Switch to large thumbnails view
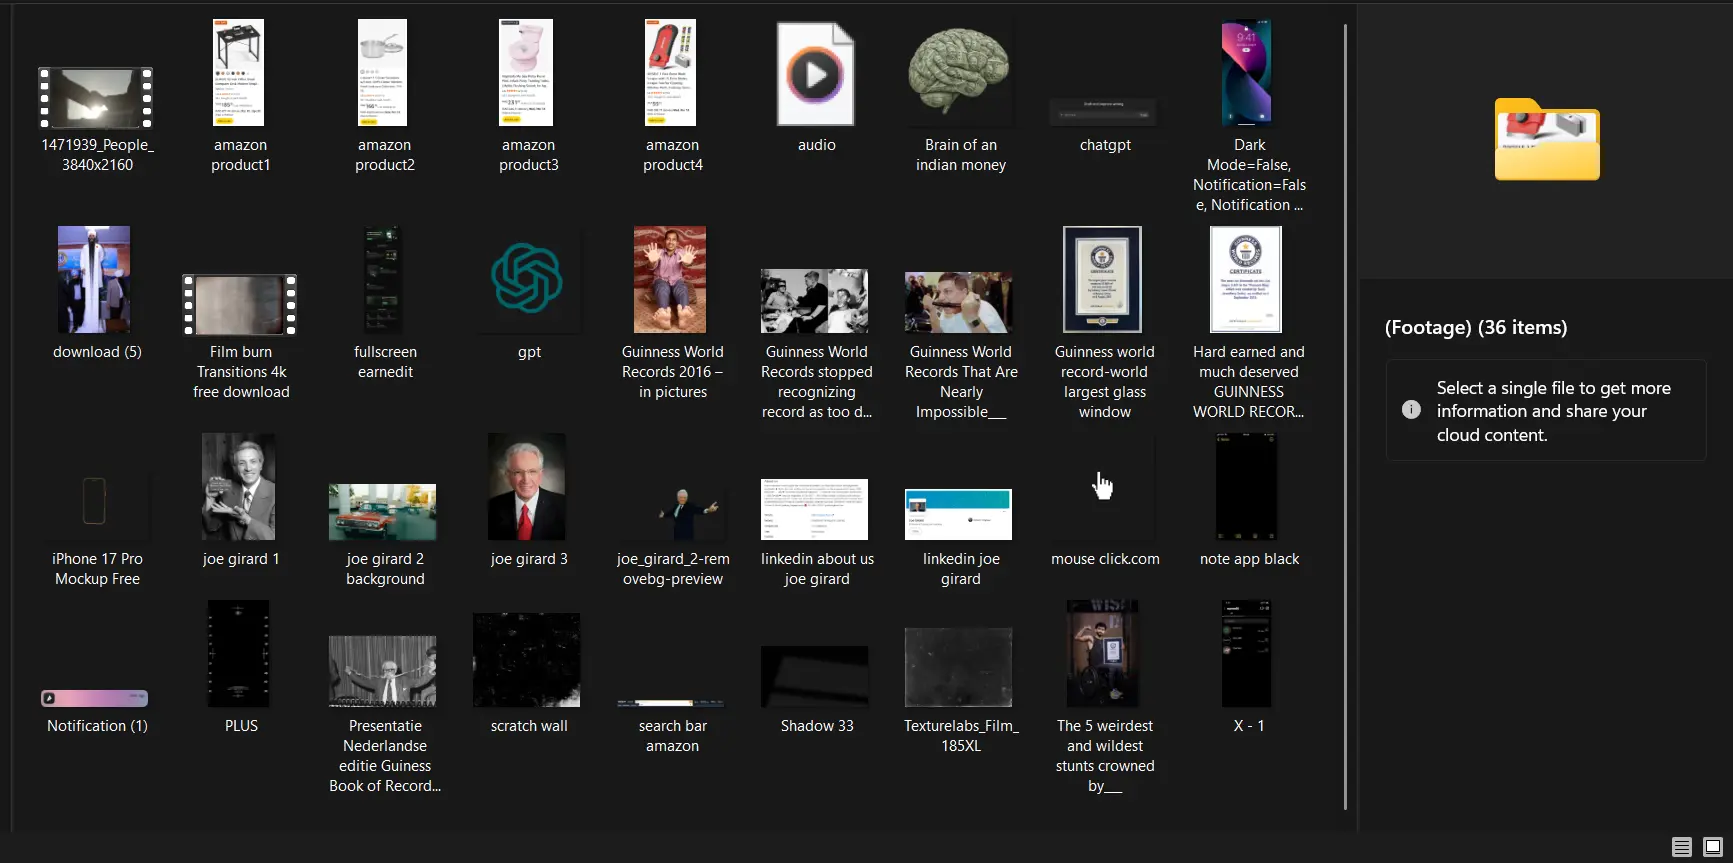The height and width of the screenshot is (863, 1733). click(x=1712, y=847)
